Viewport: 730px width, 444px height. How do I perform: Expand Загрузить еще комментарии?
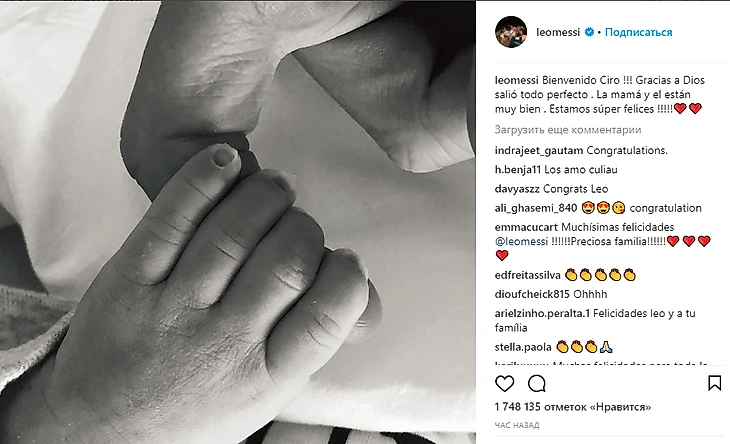[x=568, y=130]
